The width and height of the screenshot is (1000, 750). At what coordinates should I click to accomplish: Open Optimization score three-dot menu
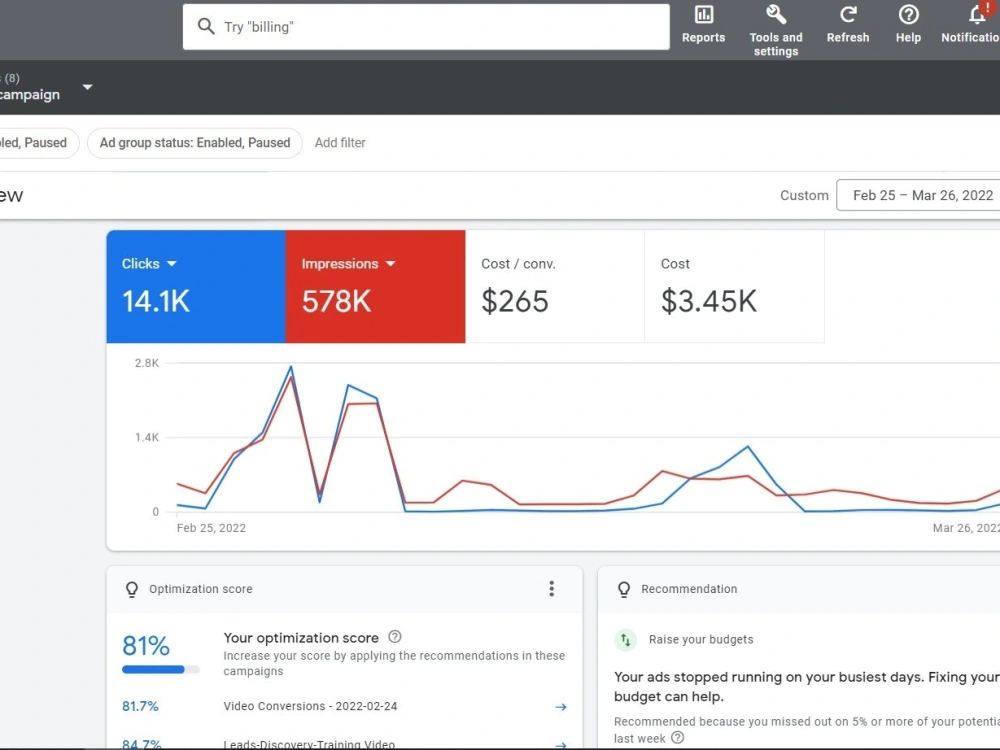(x=552, y=589)
